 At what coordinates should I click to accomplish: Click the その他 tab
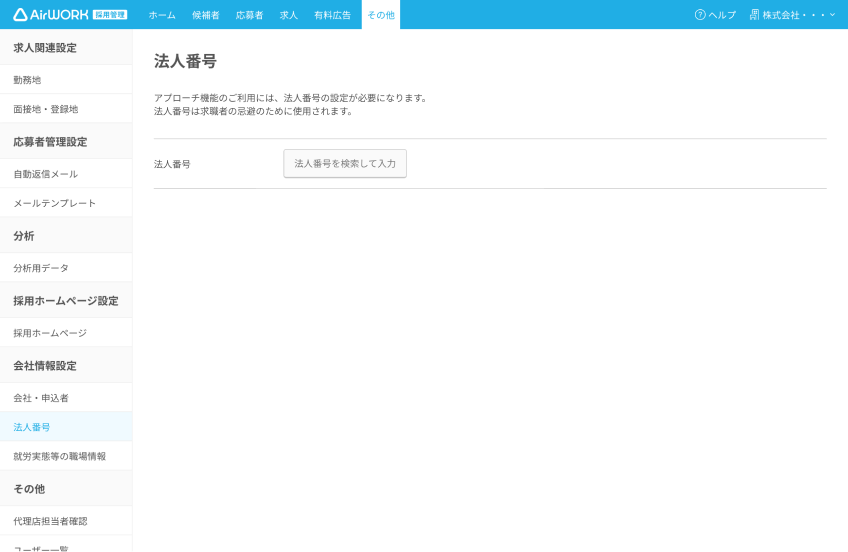coord(381,15)
